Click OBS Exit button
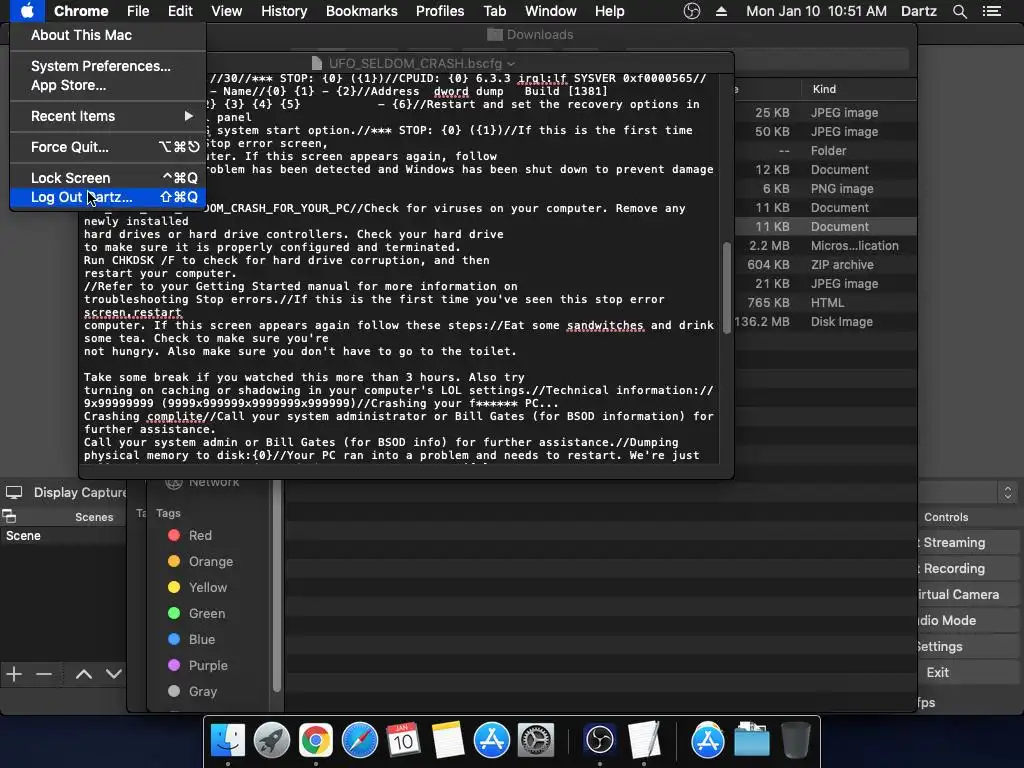Viewport: 1024px width, 768px height. point(967,673)
